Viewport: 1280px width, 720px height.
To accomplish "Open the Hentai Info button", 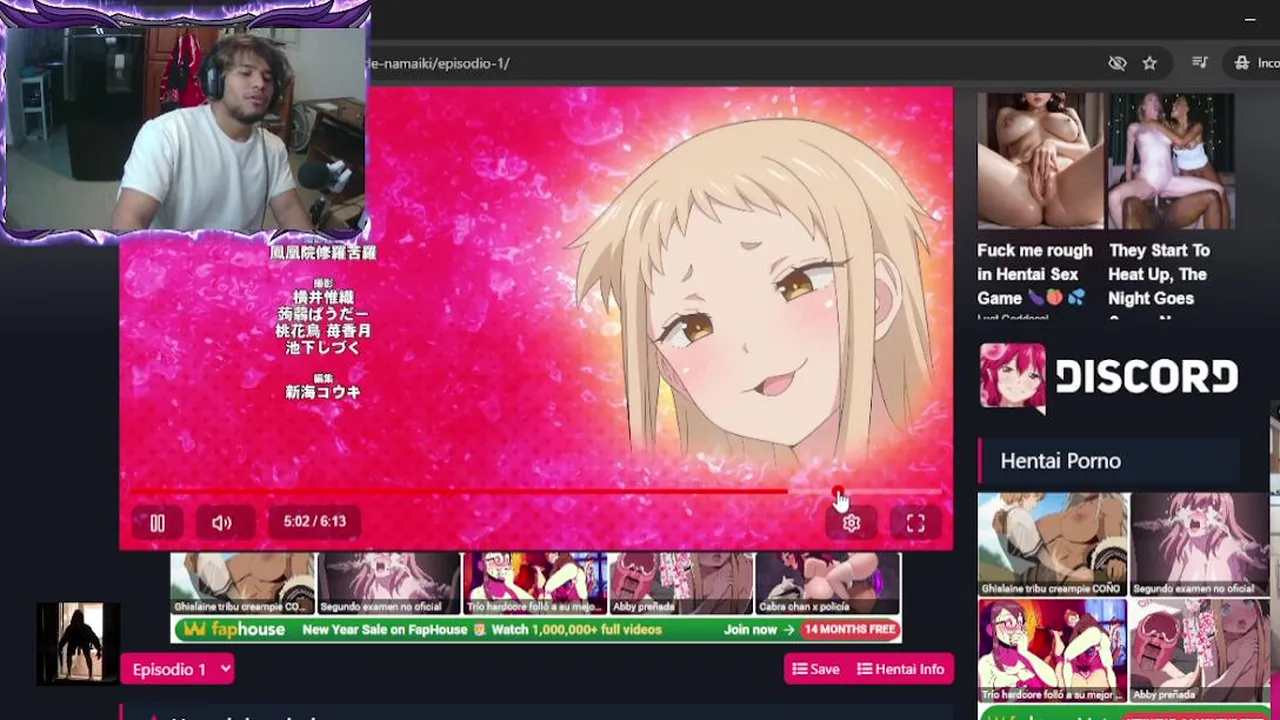I will tap(901, 669).
